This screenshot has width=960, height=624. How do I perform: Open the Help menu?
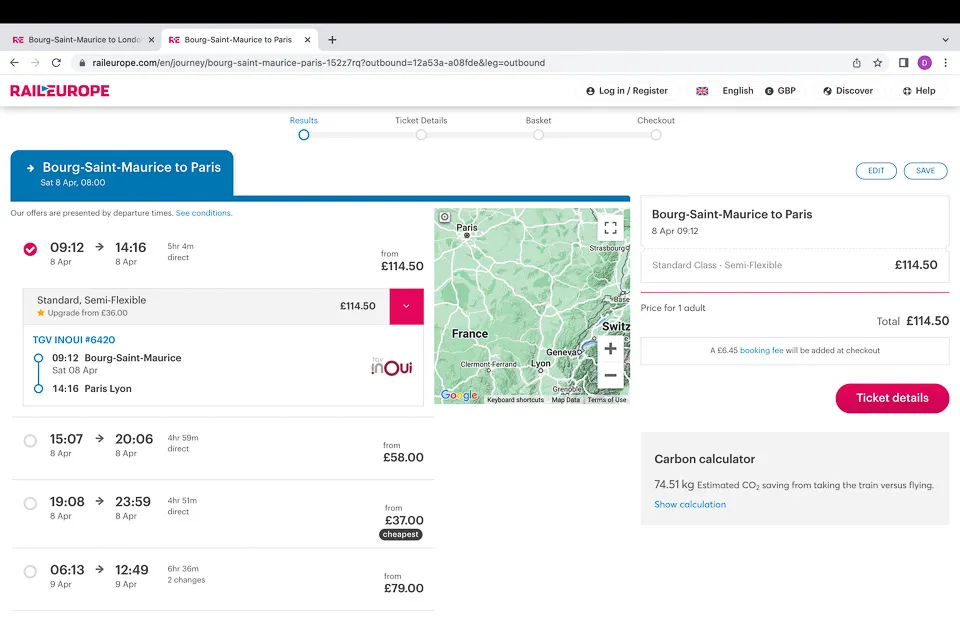click(x=919, y=91)
